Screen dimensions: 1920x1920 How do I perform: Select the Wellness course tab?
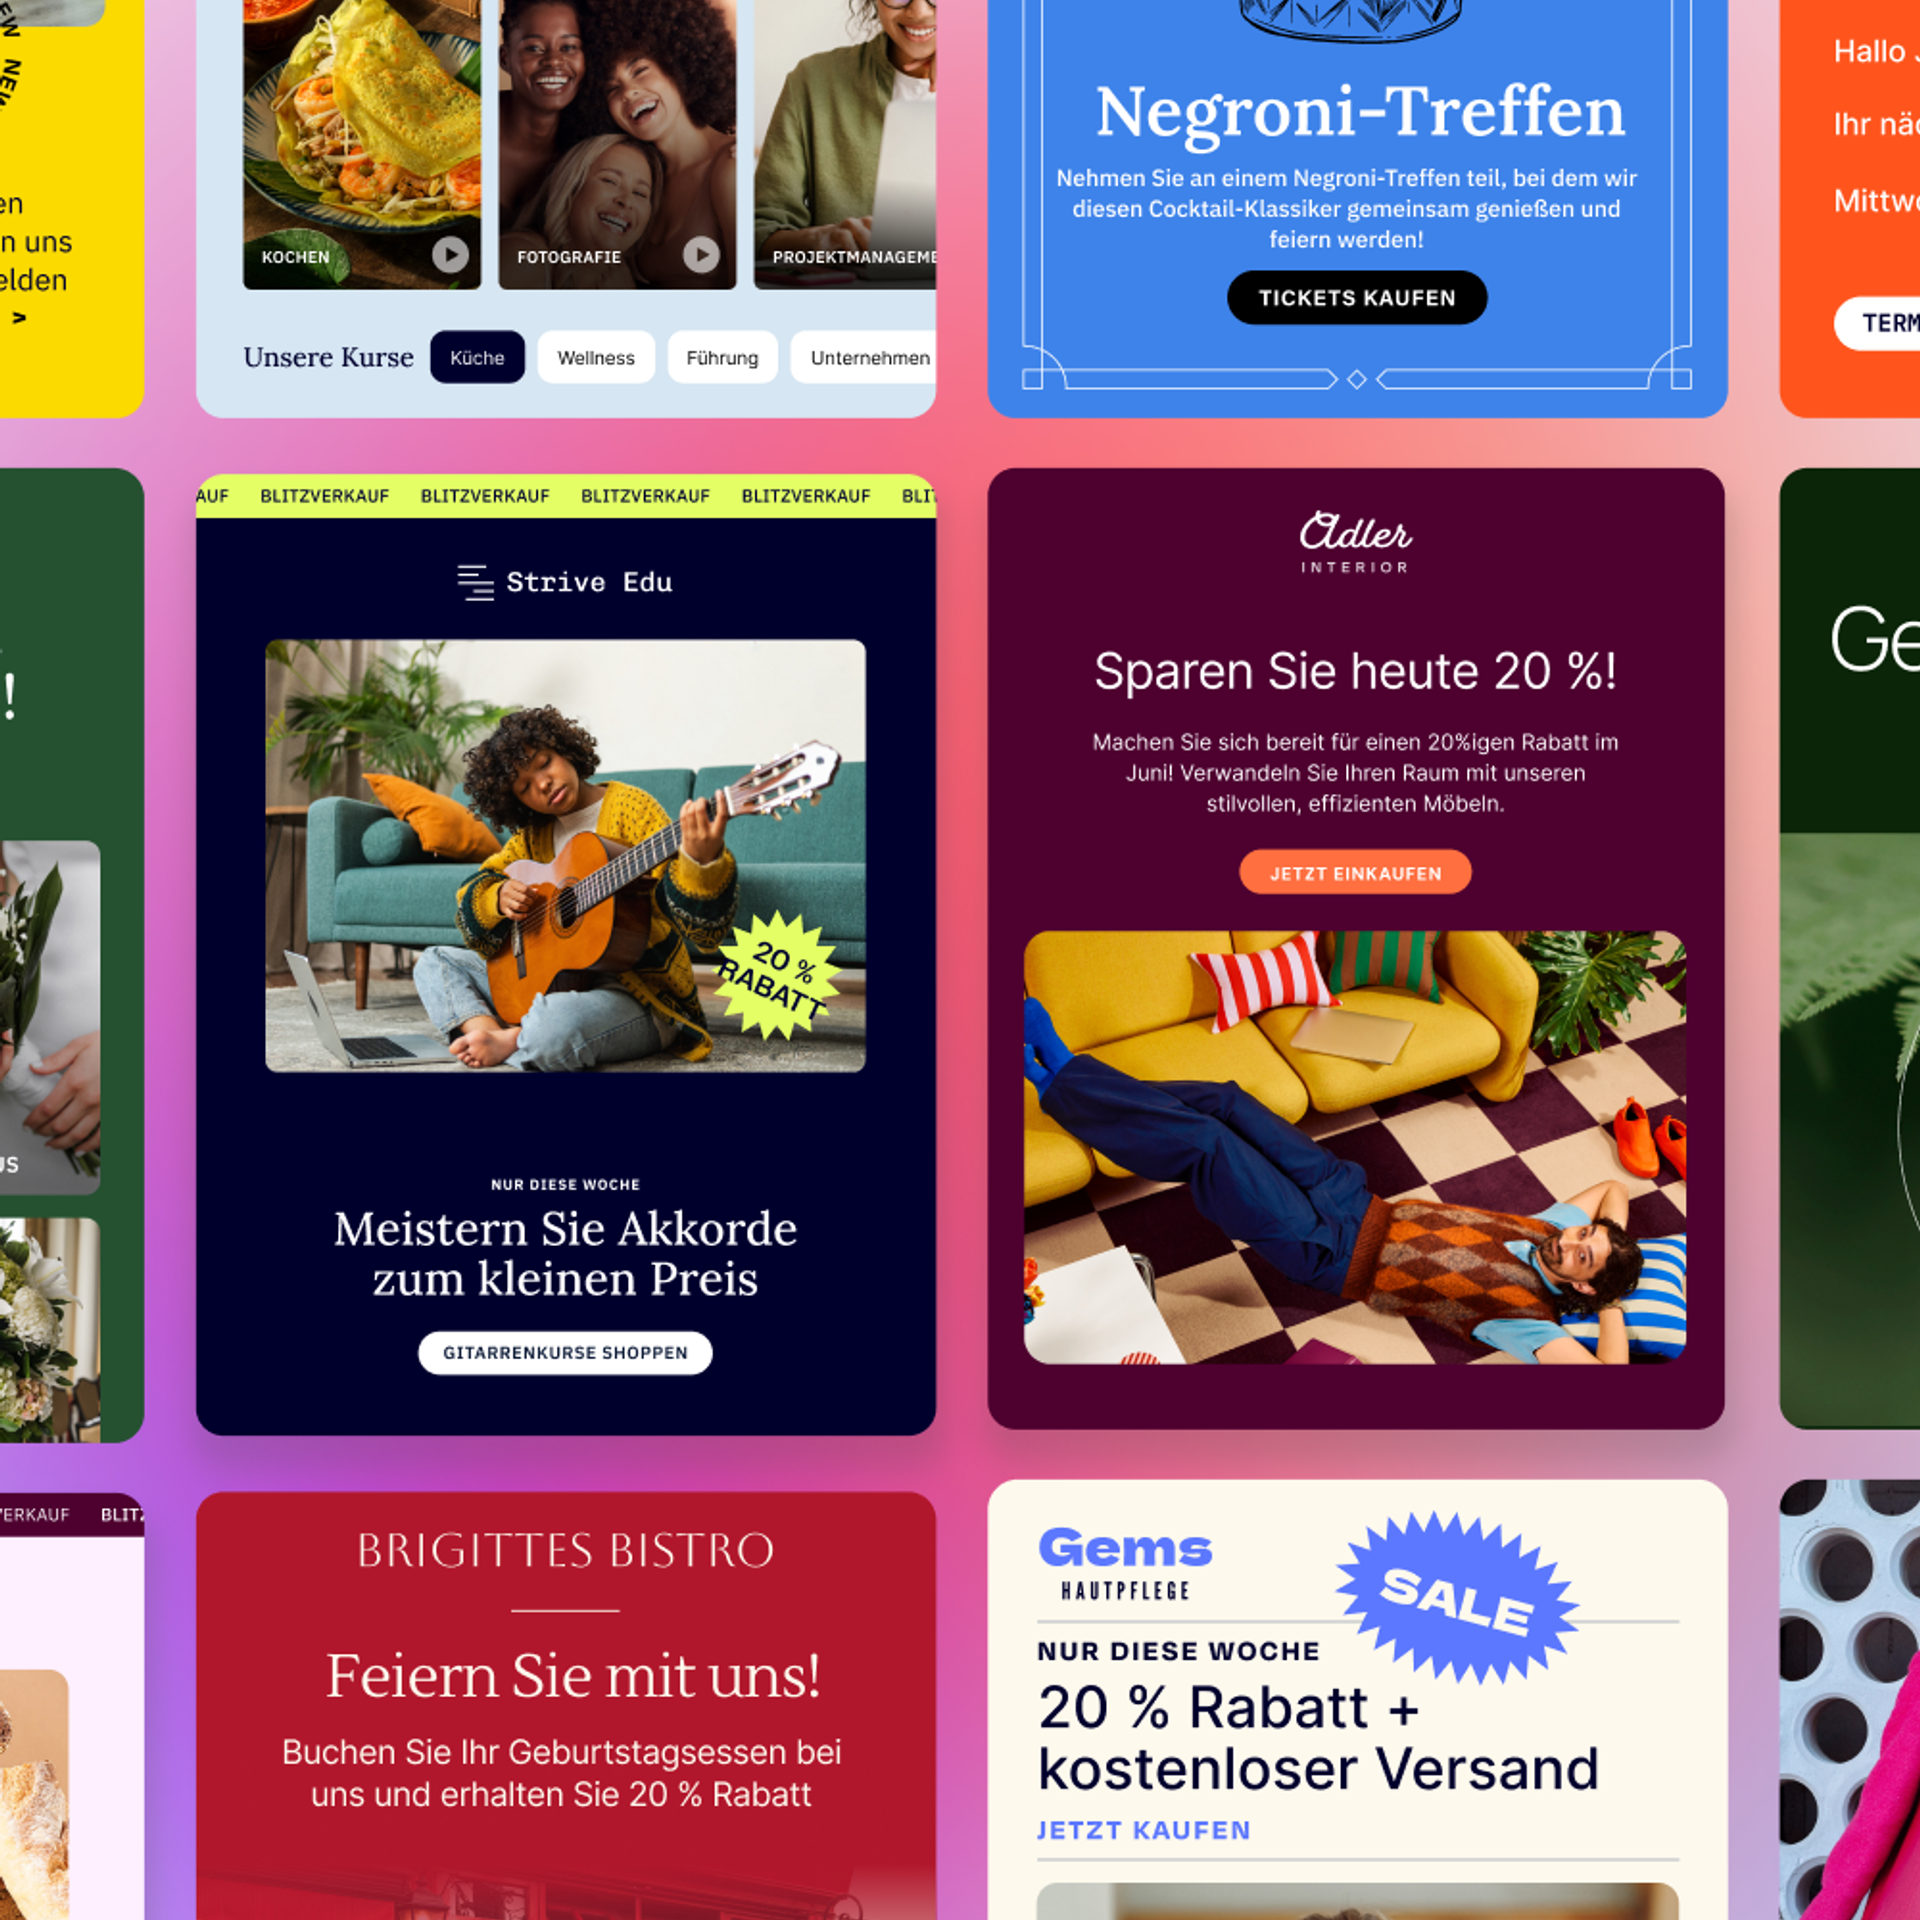[x=596, y=357]
